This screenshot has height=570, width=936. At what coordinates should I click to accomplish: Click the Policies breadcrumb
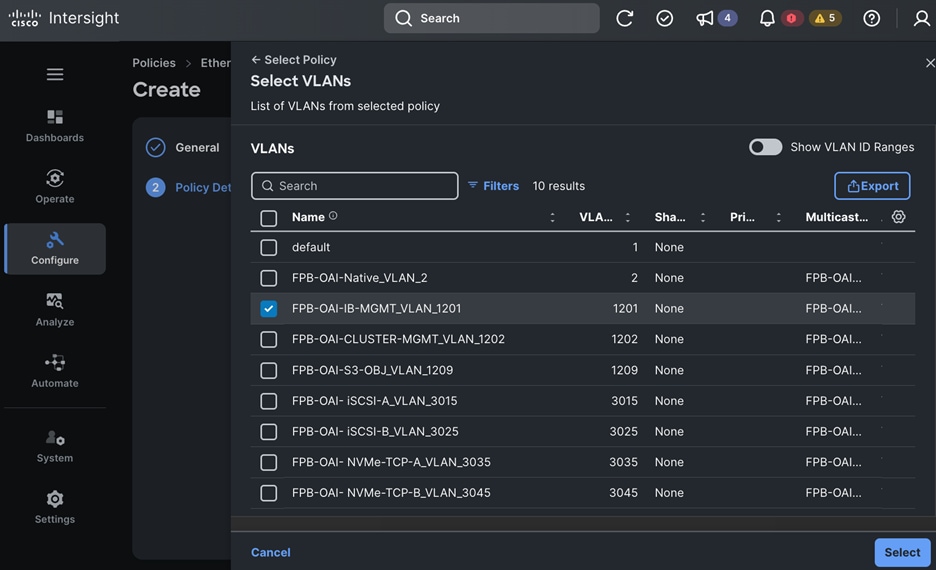(x=154, y=63)
